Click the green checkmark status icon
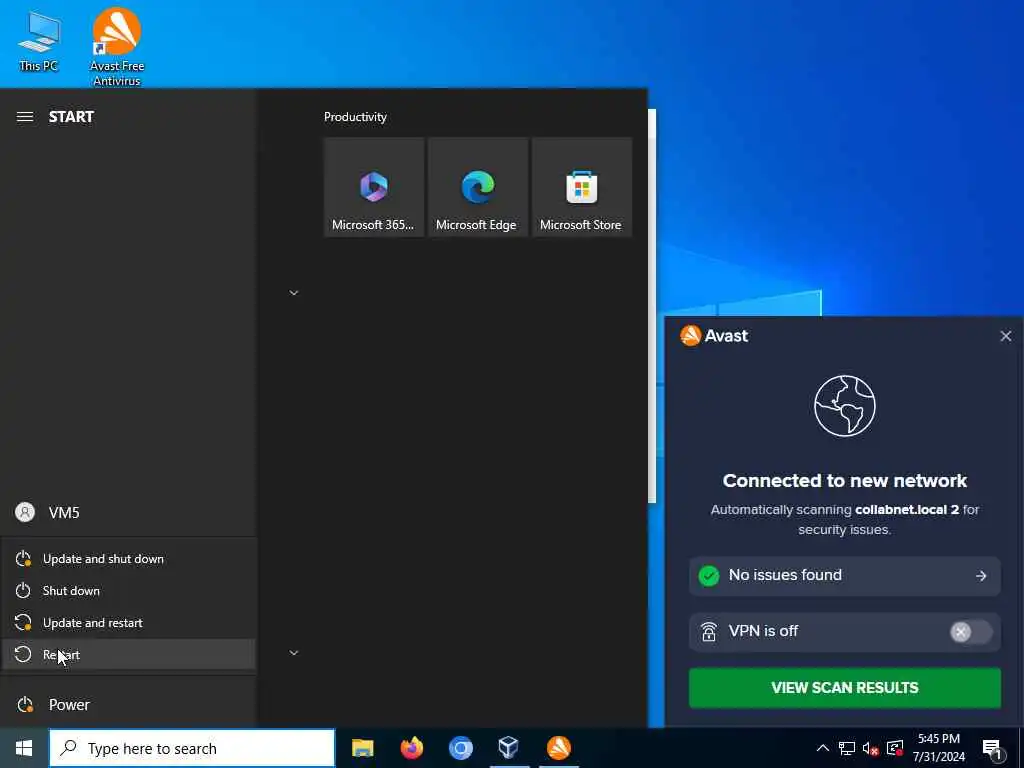The image size is (1024, 768). point(709,575)
